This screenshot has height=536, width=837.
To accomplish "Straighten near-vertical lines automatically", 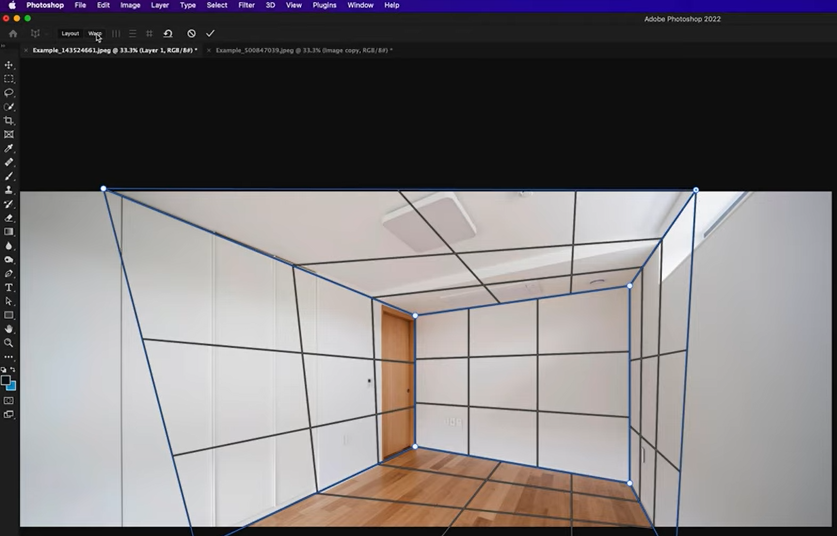I will [x=116, y=34].
